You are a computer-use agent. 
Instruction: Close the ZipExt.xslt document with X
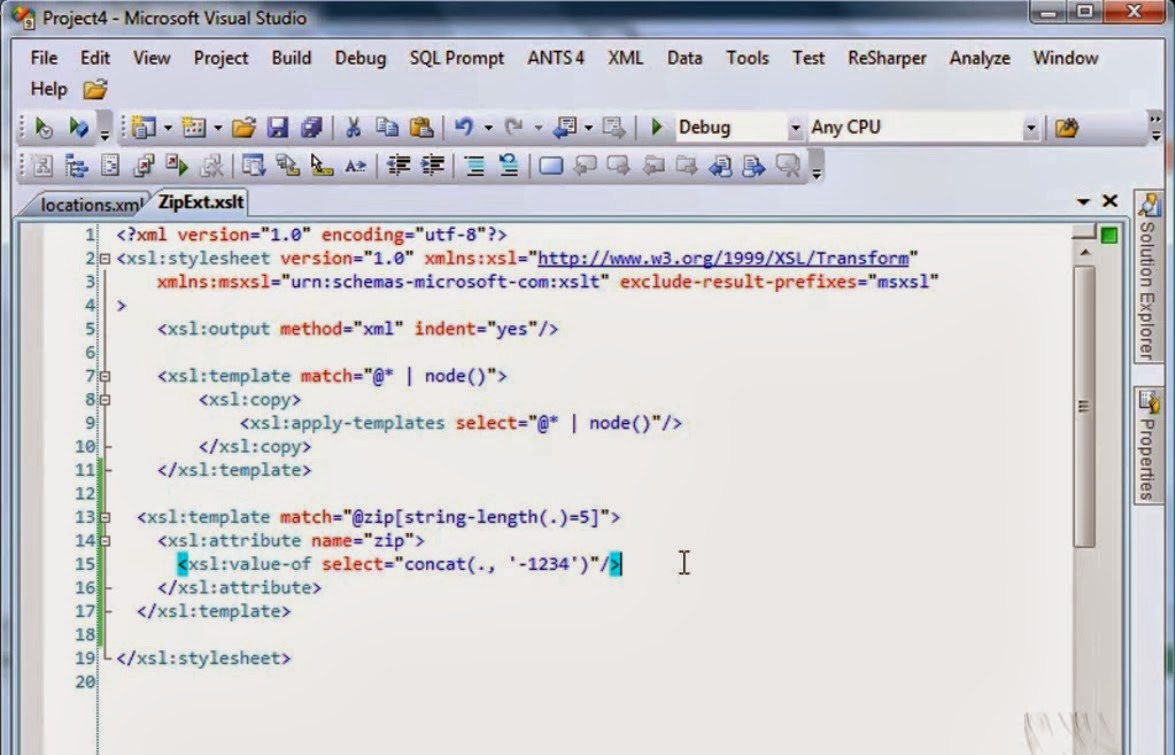(1110, 201)
